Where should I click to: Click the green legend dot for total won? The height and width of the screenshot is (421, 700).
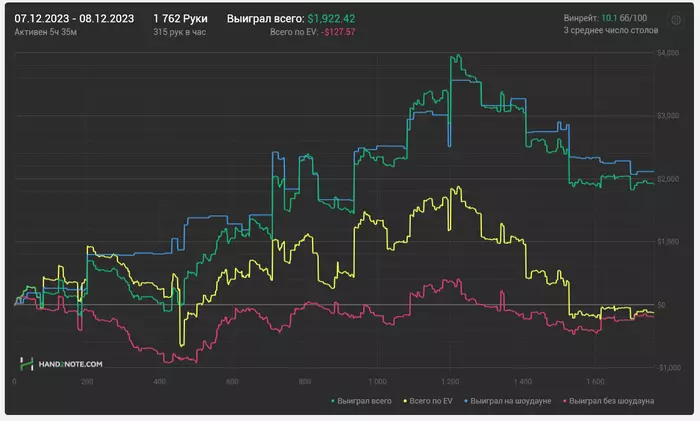click(333, 401)
